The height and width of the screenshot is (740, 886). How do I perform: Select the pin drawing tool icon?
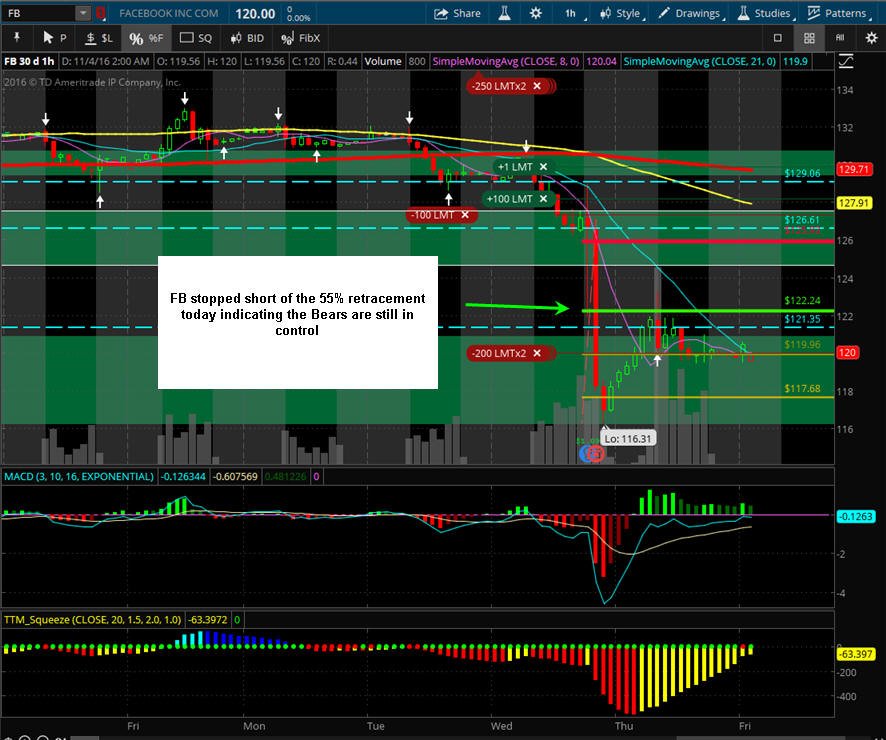17,38
